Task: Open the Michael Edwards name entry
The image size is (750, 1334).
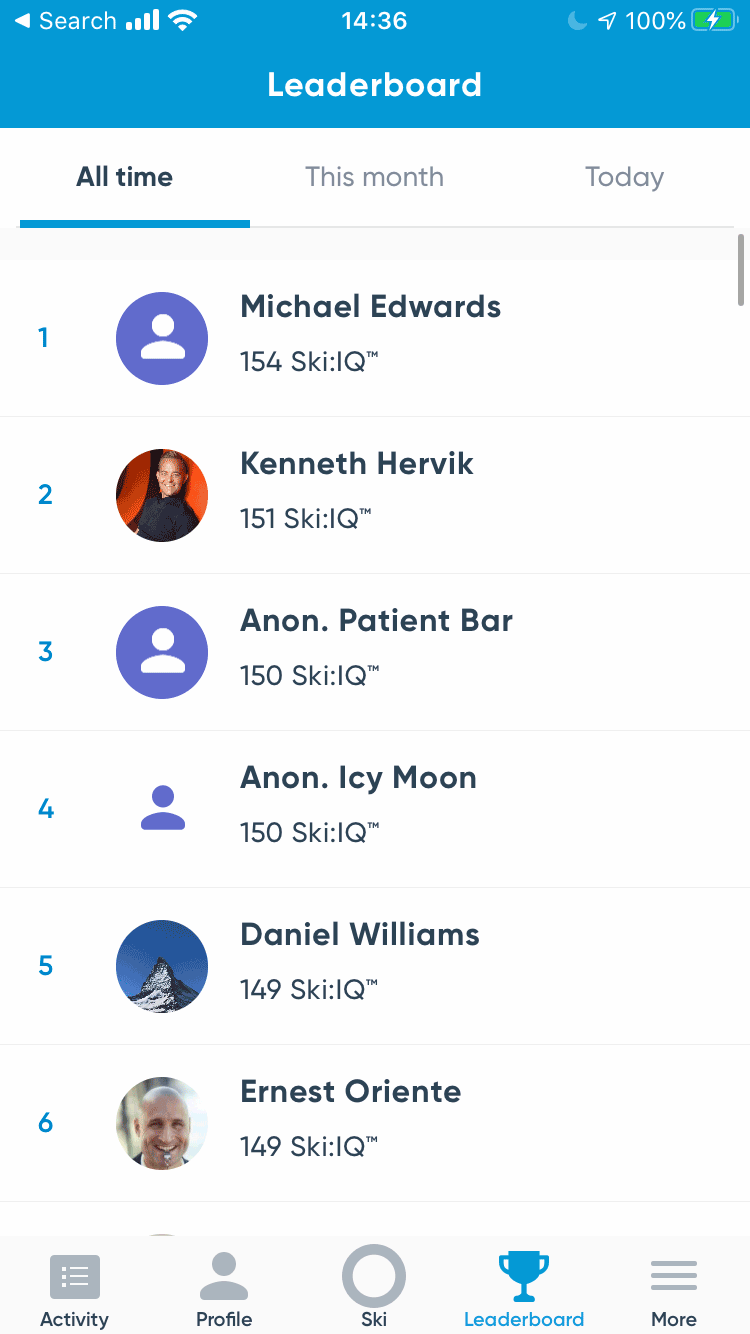Action: [370, 306]
